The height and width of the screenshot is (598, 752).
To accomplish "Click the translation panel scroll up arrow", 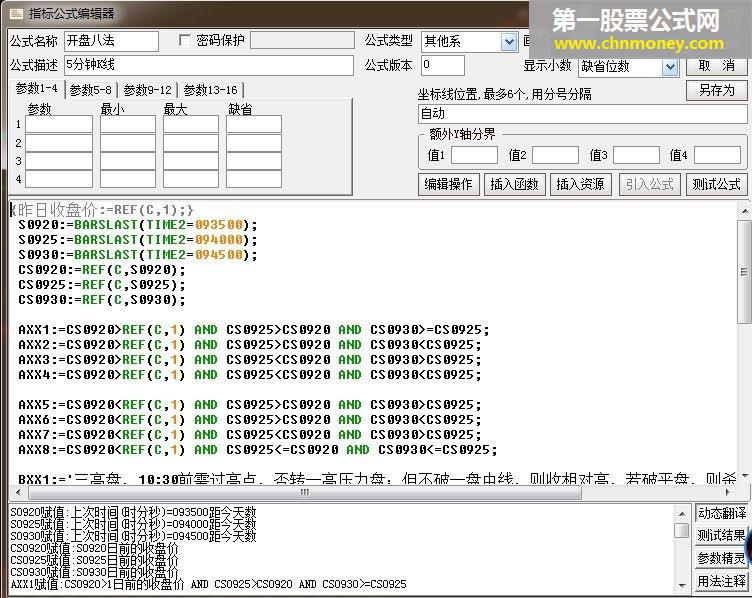I will pyautogui.click(x=682, y=513).
